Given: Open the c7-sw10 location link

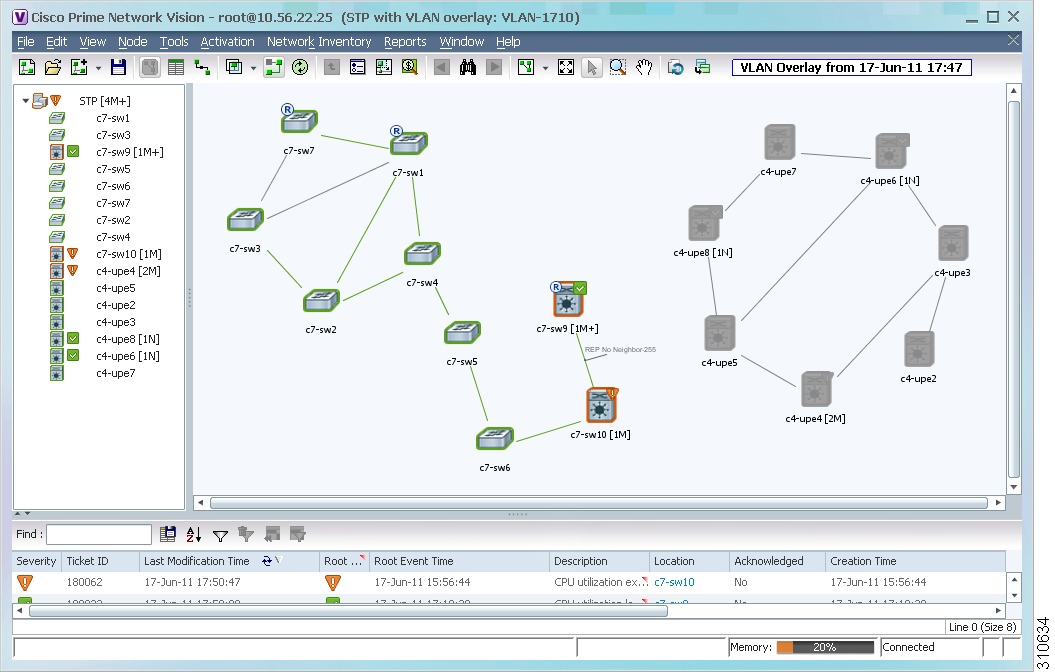Looking at the screenshot, I should click(x=674, y=582).
